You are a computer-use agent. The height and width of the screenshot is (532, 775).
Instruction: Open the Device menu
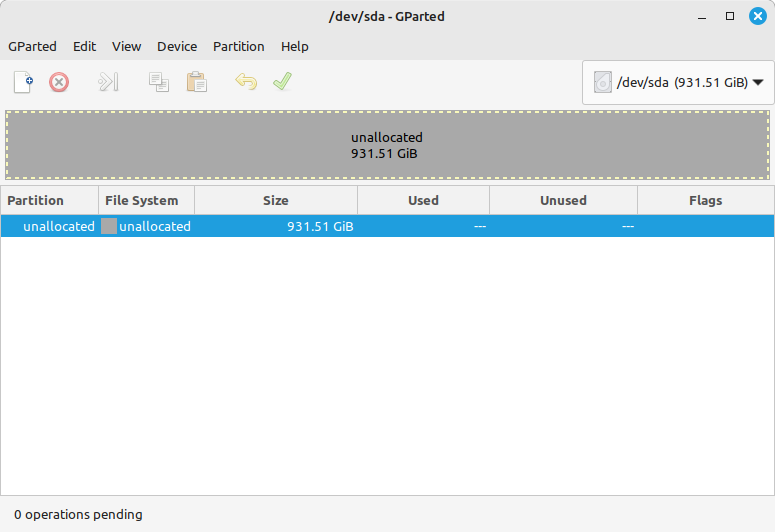pos(177,46)
